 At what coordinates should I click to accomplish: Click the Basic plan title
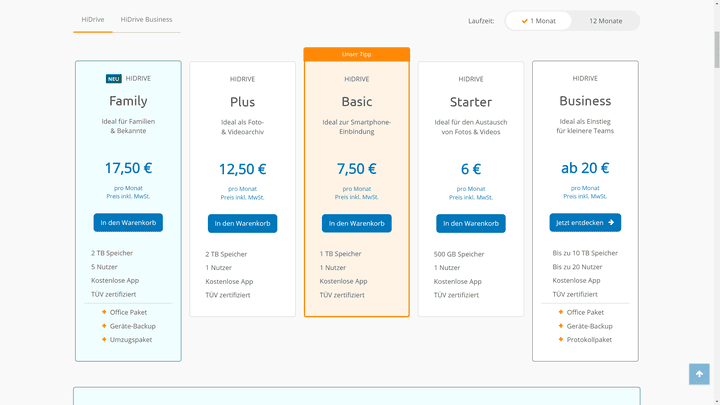coord(357,101)
